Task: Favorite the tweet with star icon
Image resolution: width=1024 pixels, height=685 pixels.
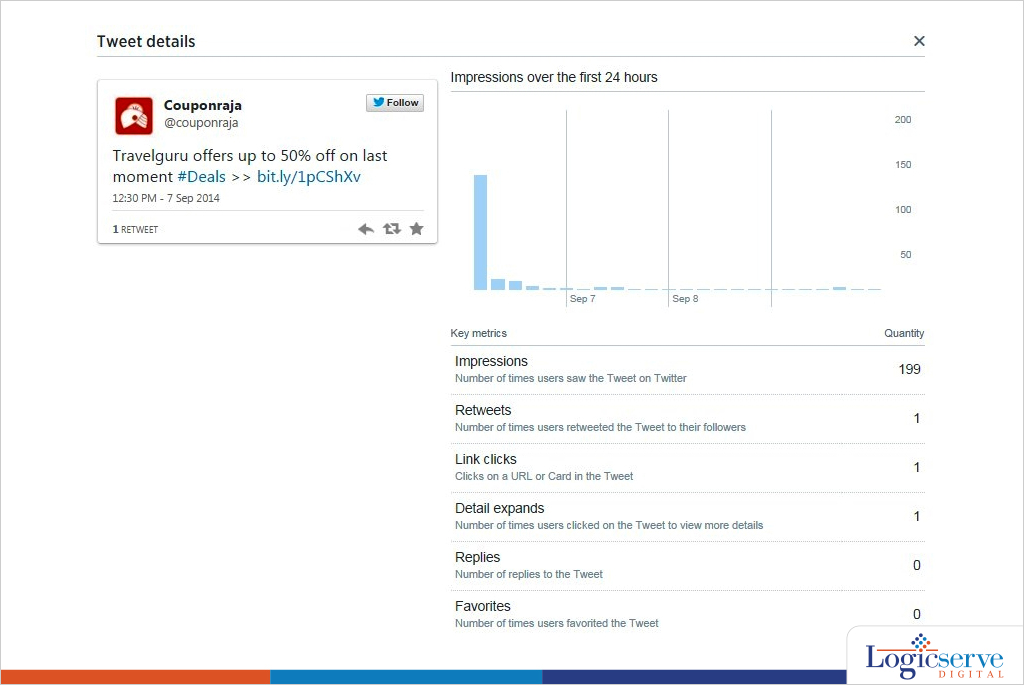Action: pyautogui.click(x=416, y=229)
